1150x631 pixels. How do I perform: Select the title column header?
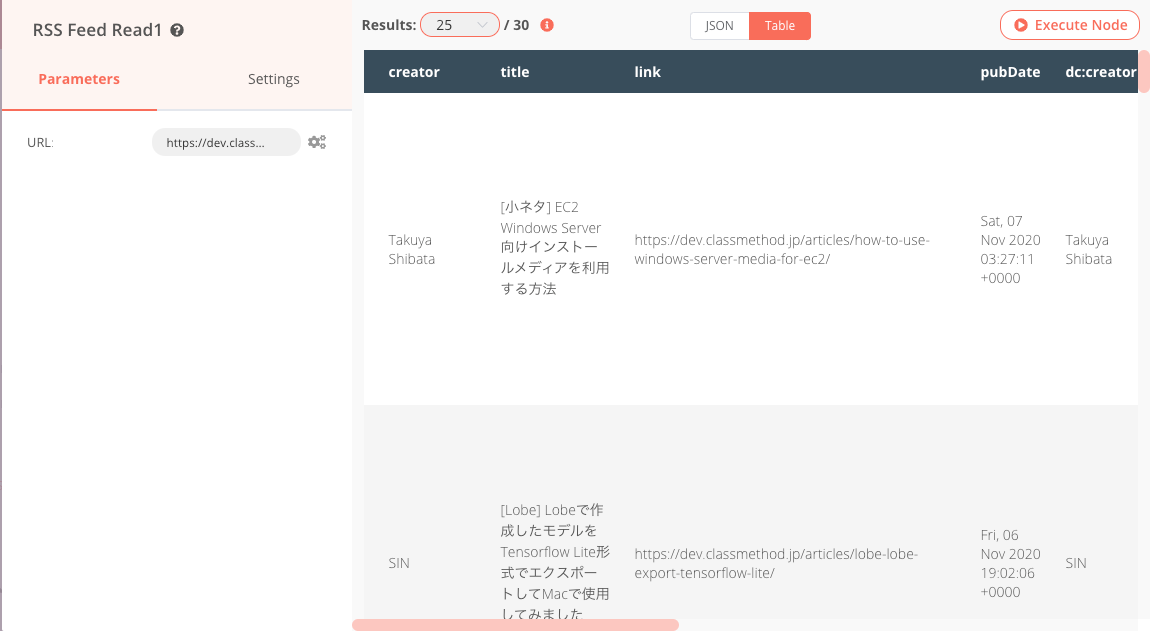coord(515,72)
